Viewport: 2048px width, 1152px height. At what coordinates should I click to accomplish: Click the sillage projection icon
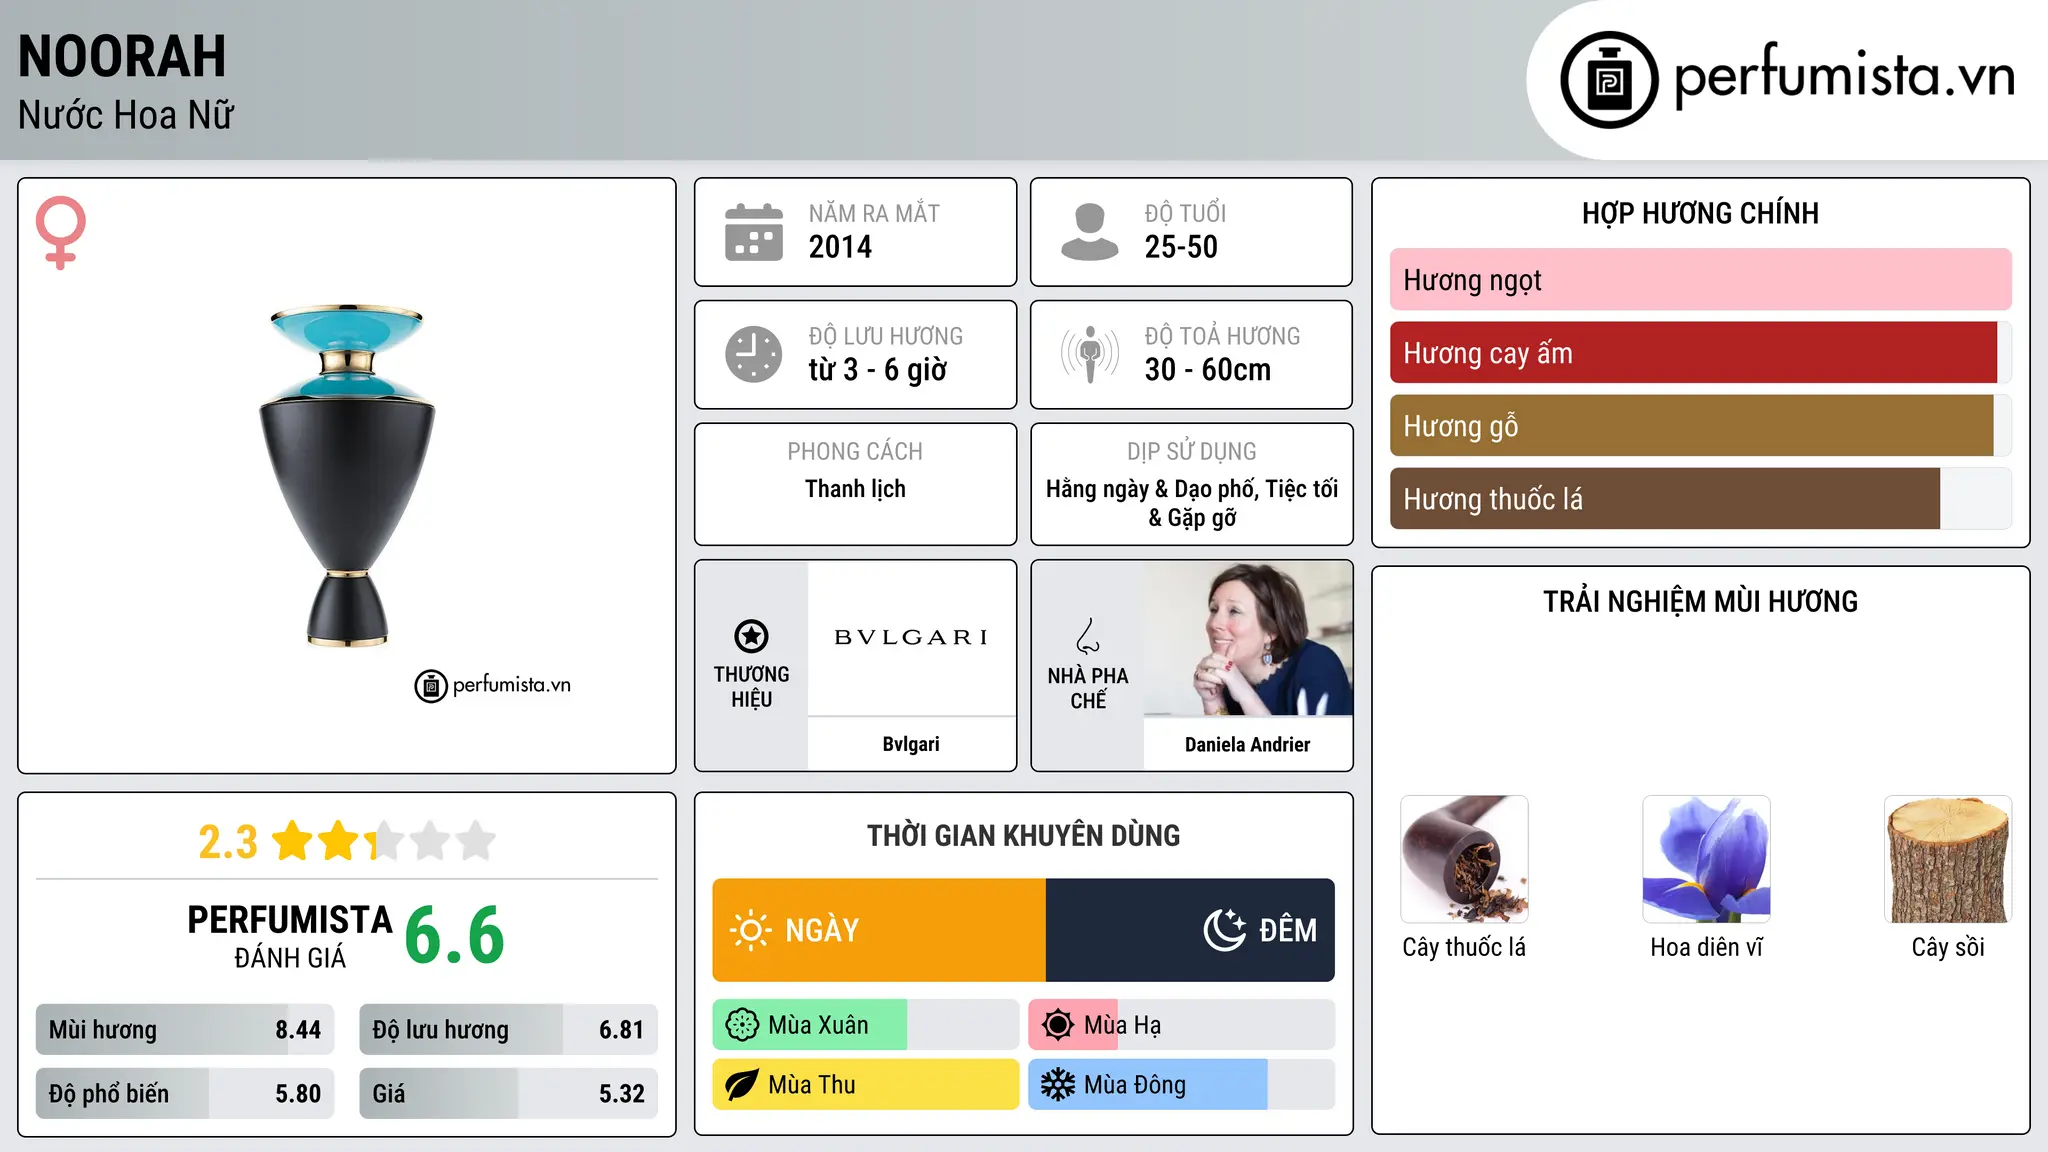tap(1090, 354)
